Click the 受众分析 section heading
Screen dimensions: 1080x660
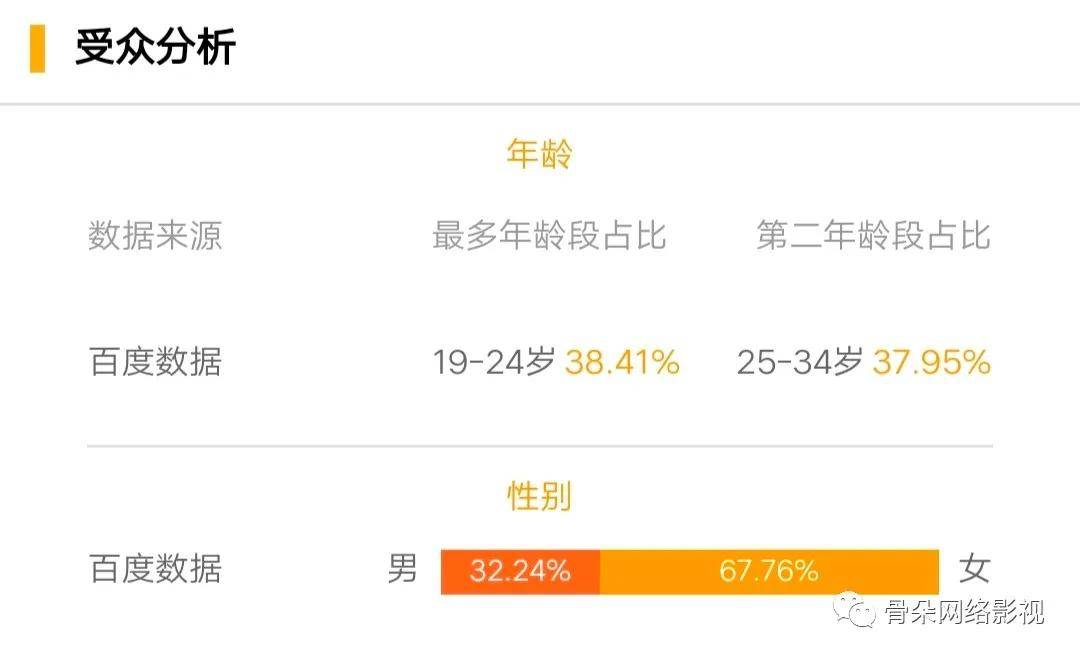tap(155, 47)
